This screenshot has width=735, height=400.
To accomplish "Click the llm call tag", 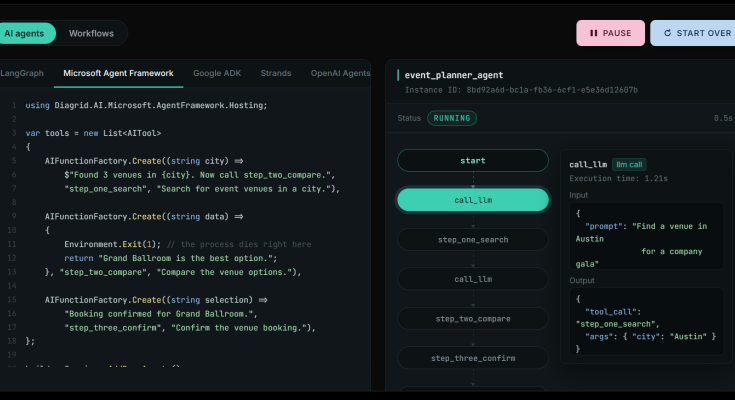I will coord(629,165).
